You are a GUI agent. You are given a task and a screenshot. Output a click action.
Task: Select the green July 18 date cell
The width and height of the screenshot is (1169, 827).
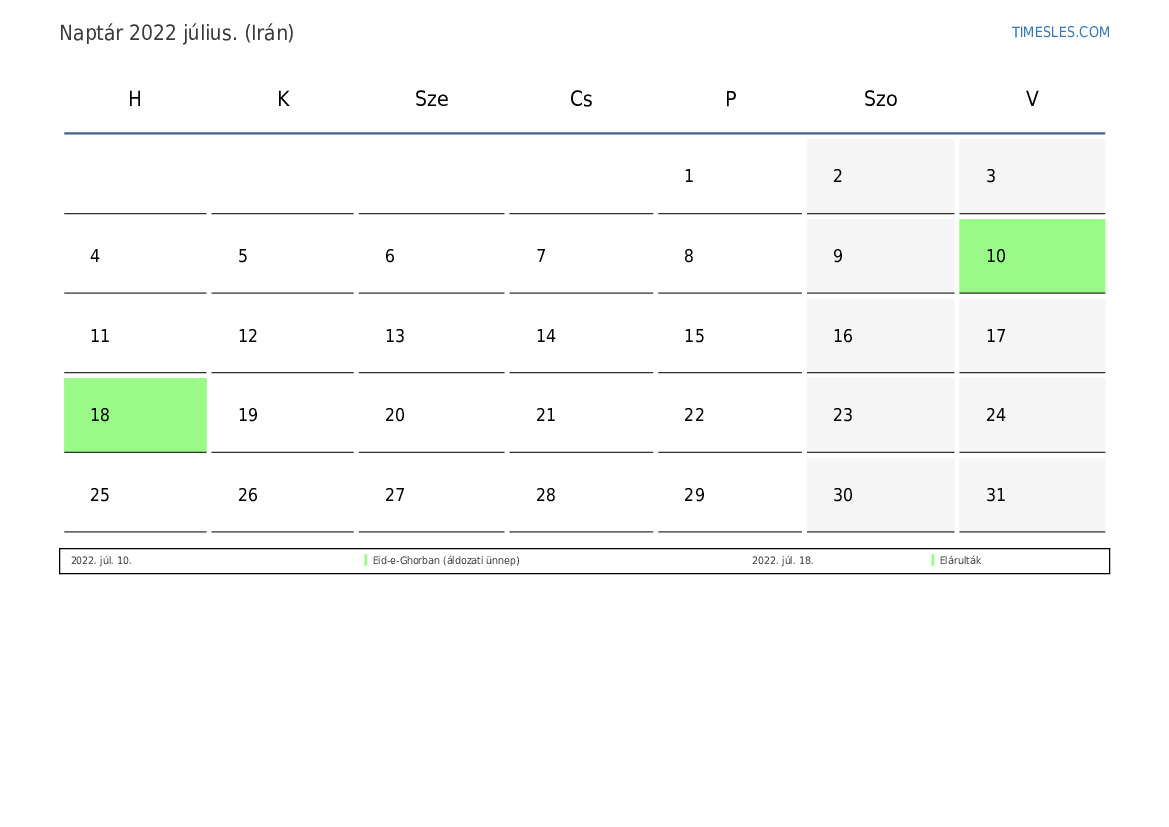[x=135, y=415]
